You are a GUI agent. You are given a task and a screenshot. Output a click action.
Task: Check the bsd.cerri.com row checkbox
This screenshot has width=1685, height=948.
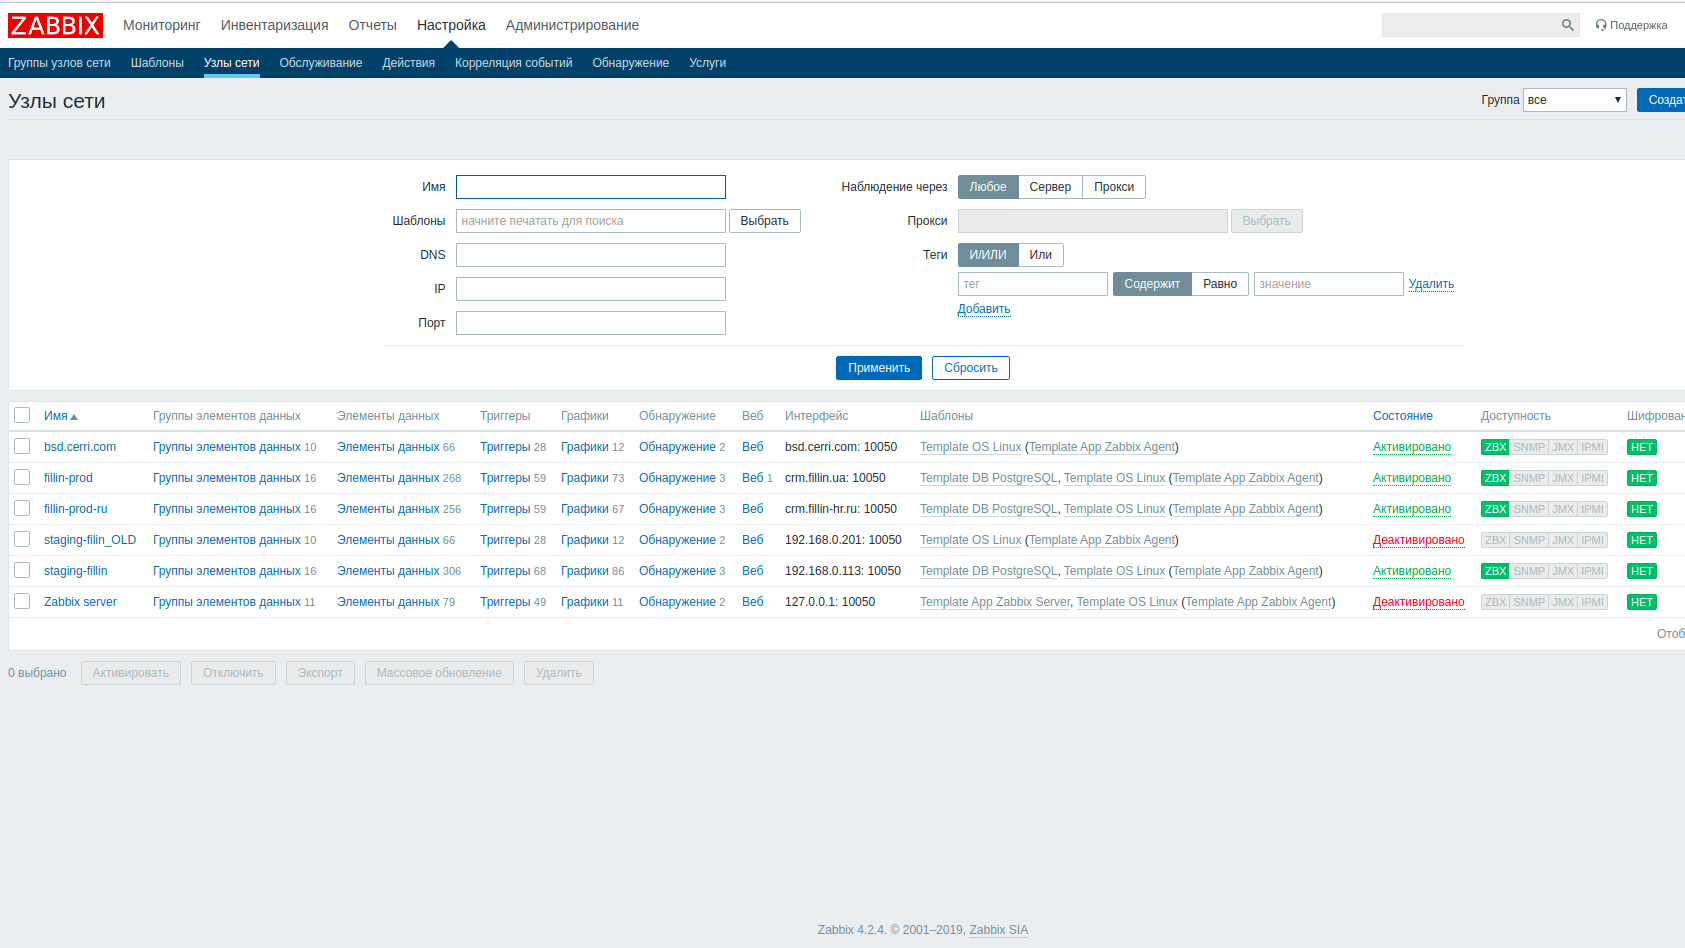coord(22,446)
